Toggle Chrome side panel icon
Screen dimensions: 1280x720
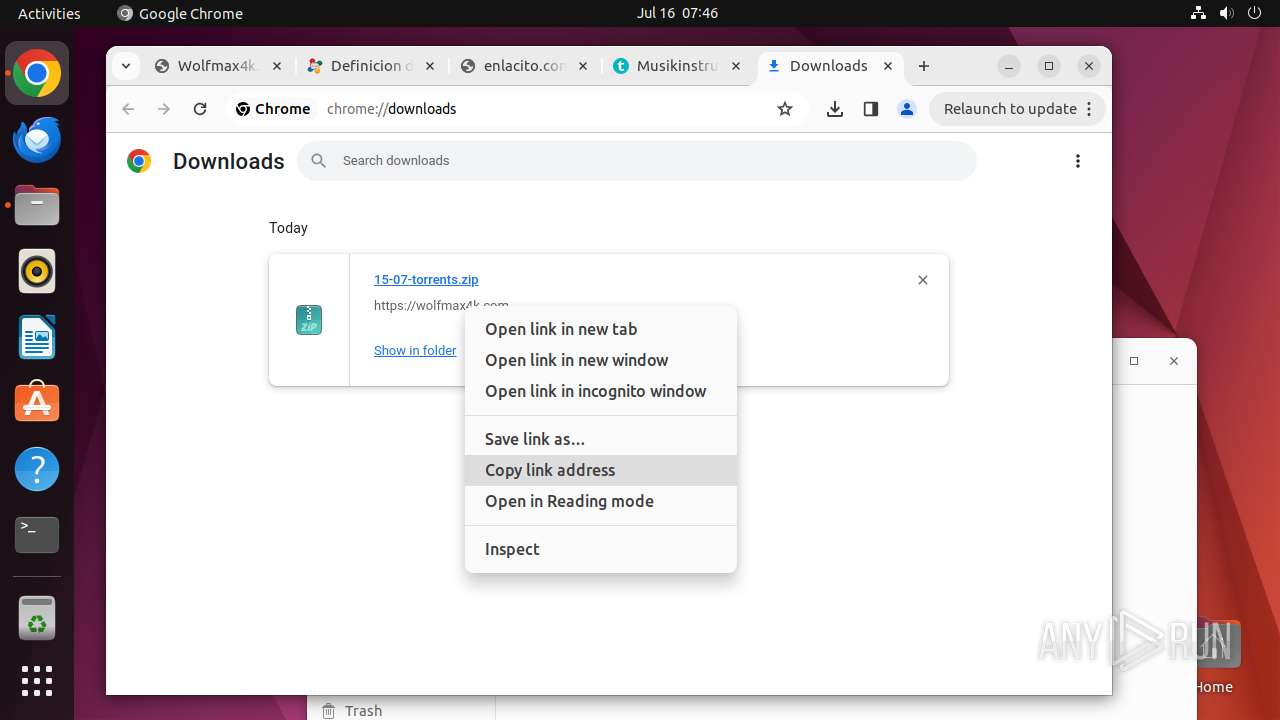tap(871, 109)
